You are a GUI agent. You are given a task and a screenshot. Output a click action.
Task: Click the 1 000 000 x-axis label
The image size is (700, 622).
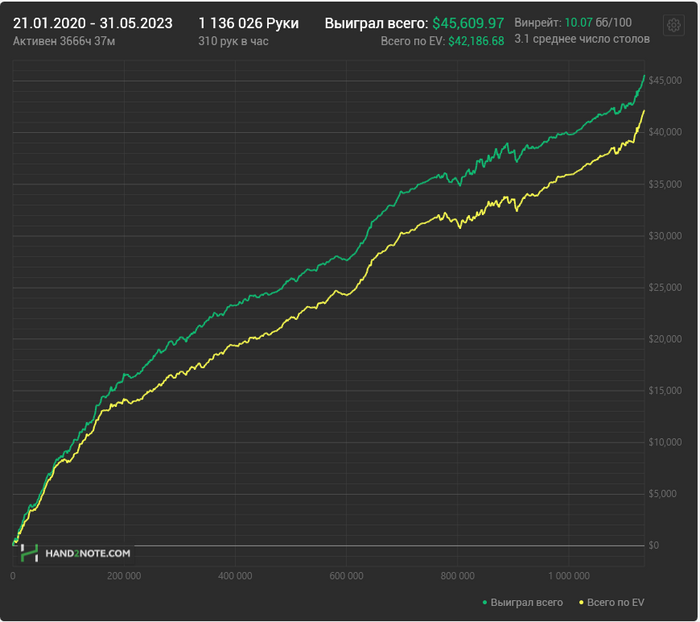569,576
